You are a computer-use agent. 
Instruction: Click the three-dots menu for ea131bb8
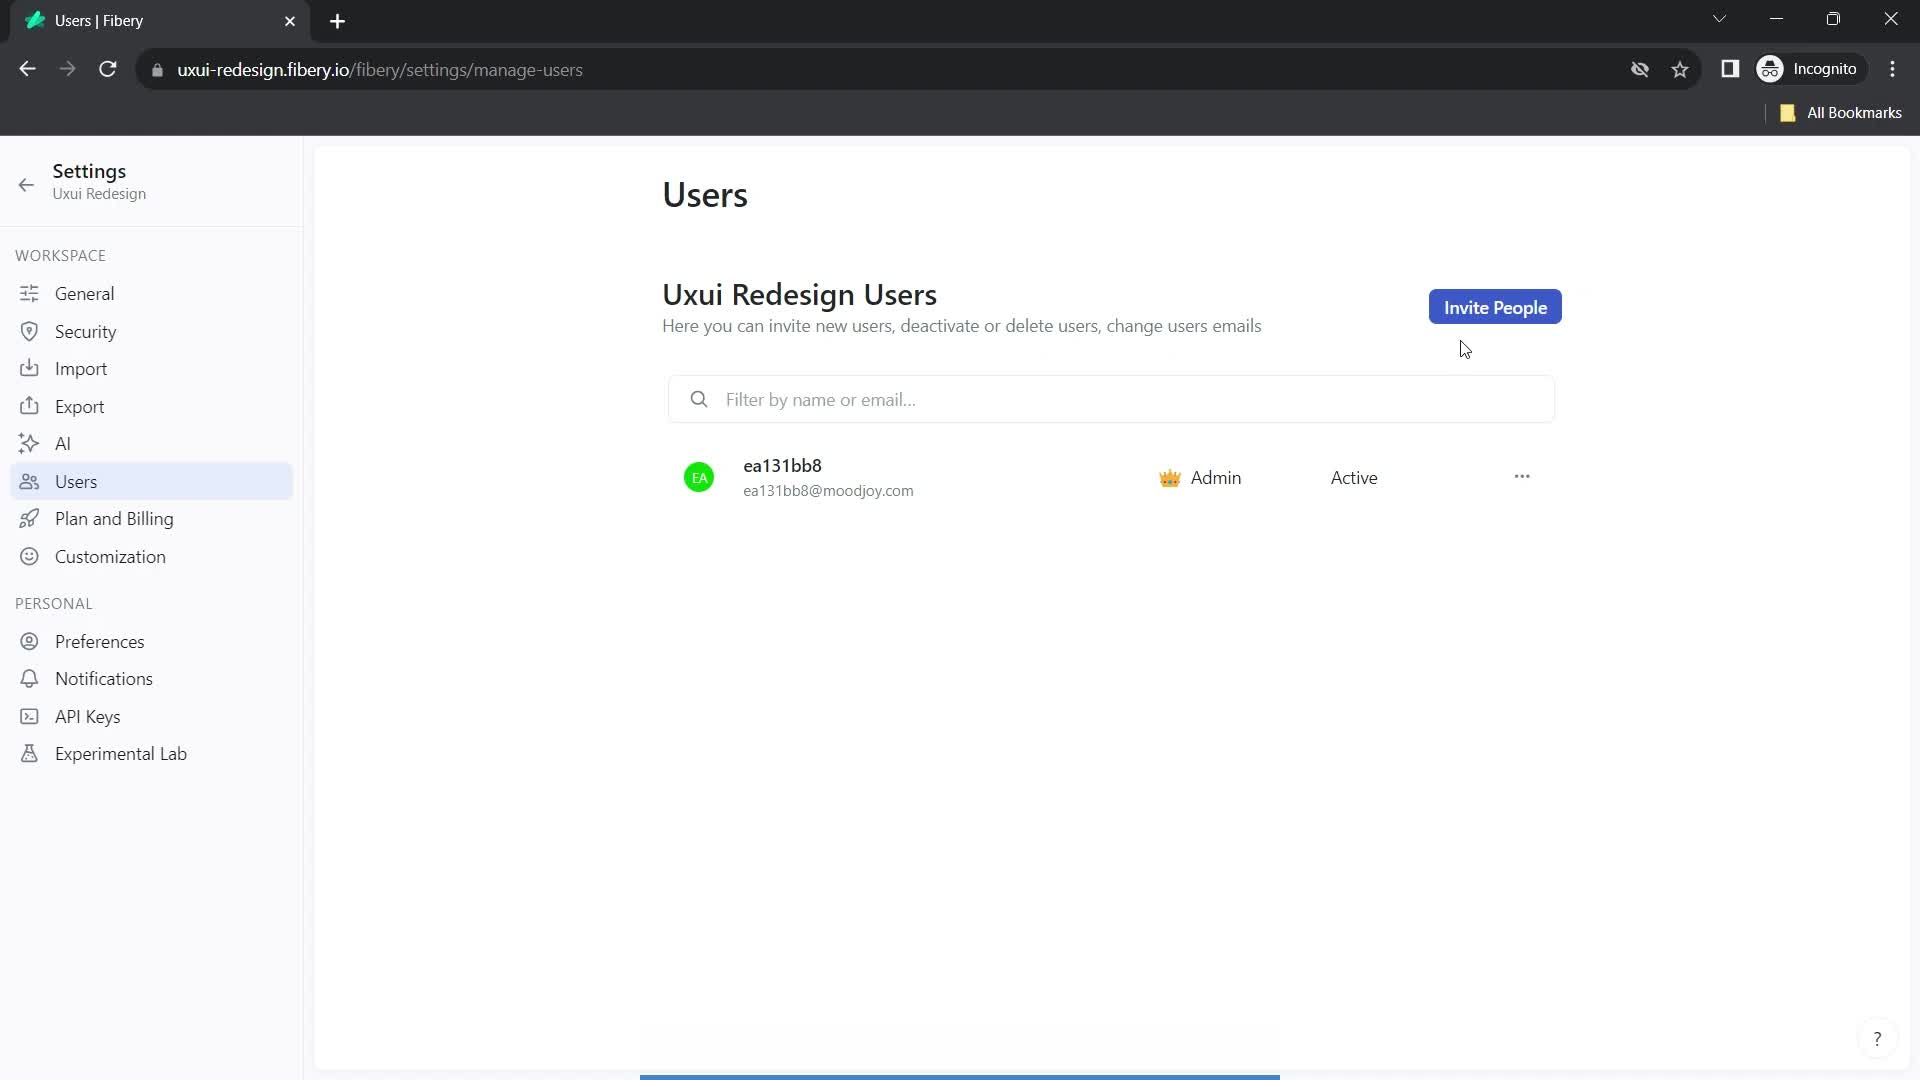pos(1522,476)
